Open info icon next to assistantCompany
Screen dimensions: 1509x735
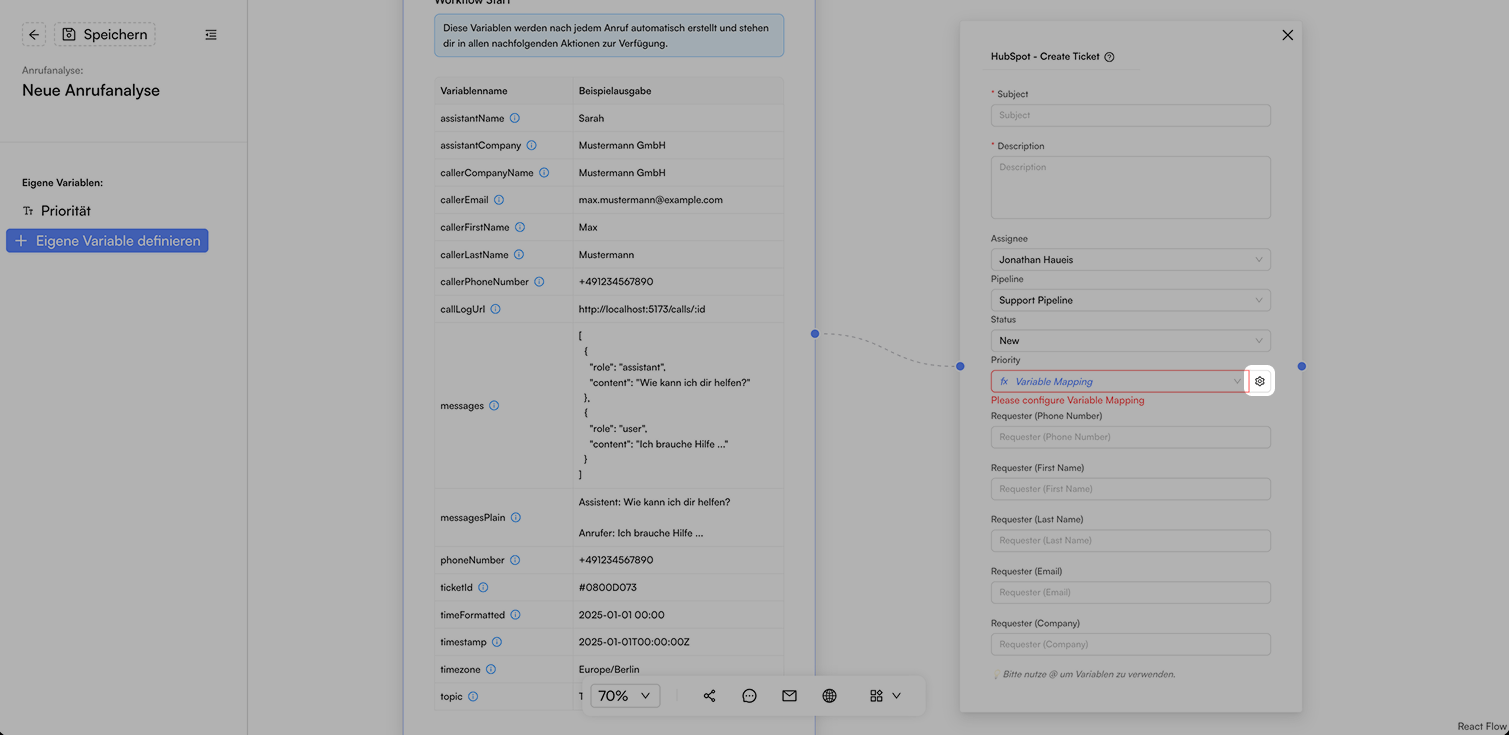[x=531, y=146]
